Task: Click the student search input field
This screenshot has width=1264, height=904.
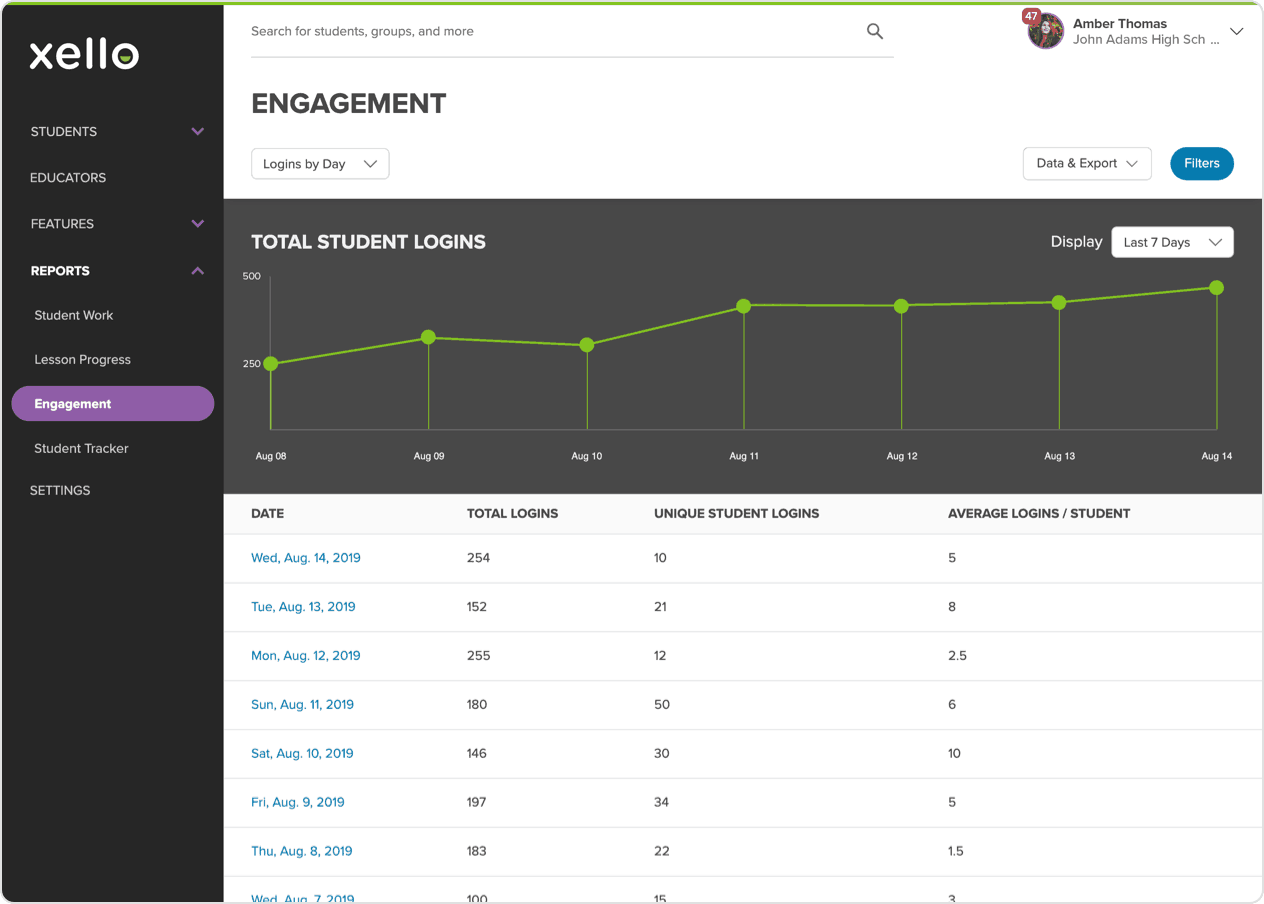Action: (500, 31)
